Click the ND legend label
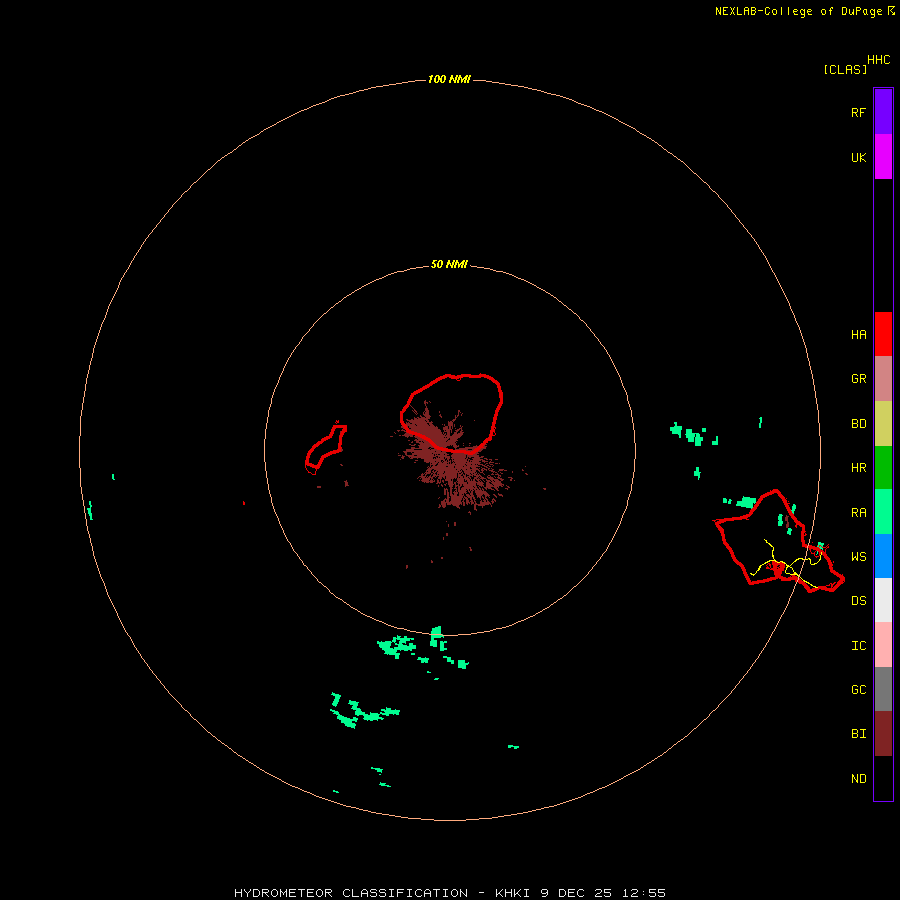Viewport: 900px width, 900px height. [x=858, y=779]
